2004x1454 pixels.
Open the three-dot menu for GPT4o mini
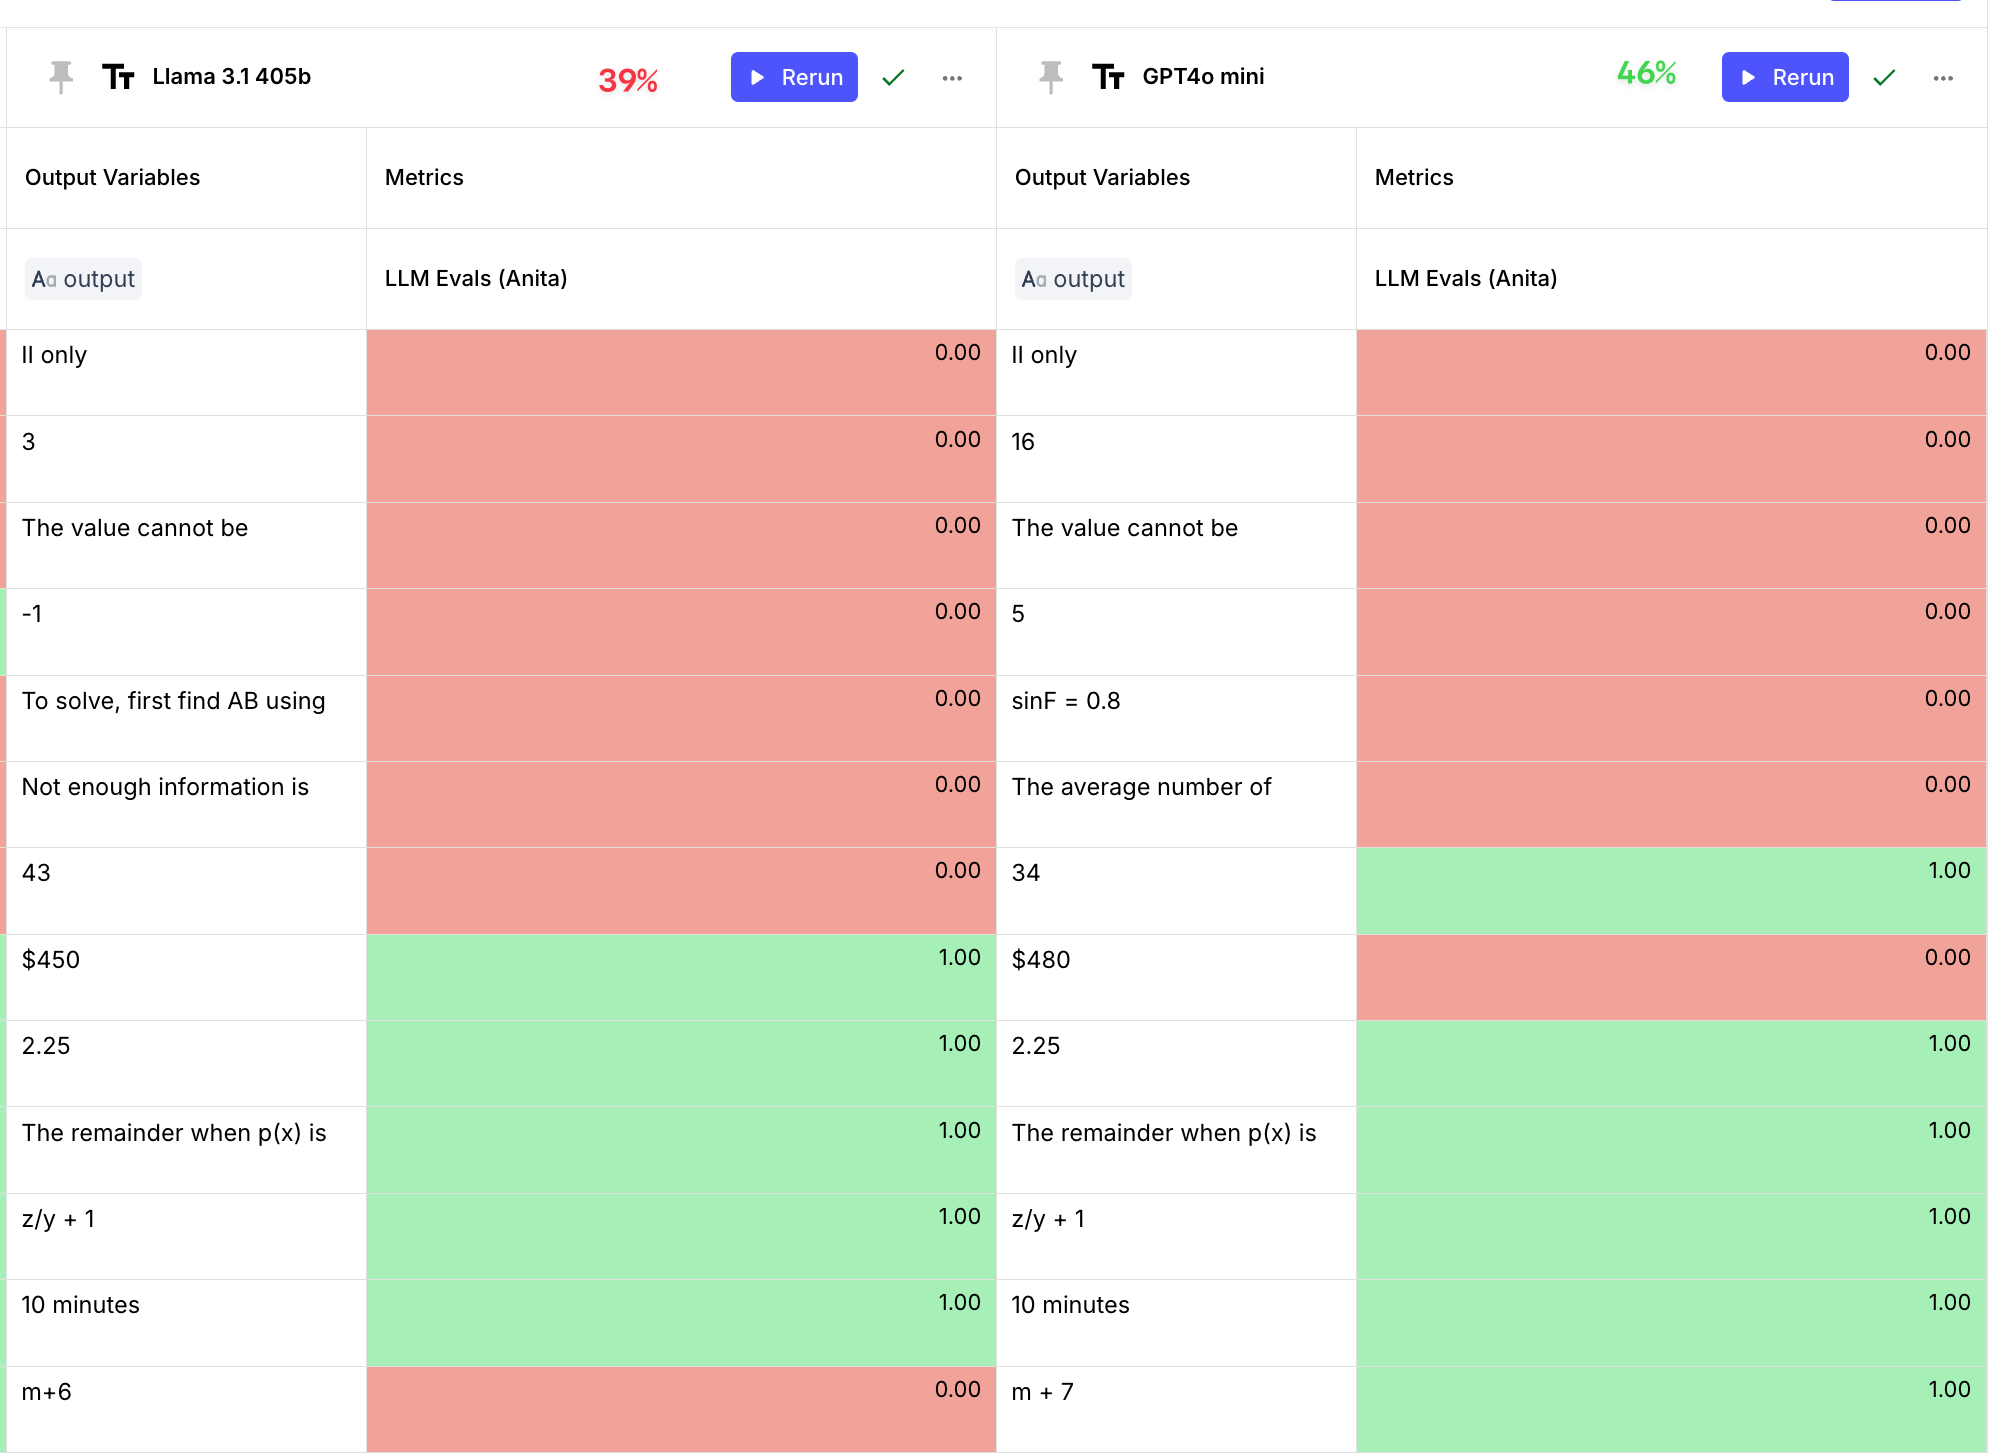(x=1943, y=77)
